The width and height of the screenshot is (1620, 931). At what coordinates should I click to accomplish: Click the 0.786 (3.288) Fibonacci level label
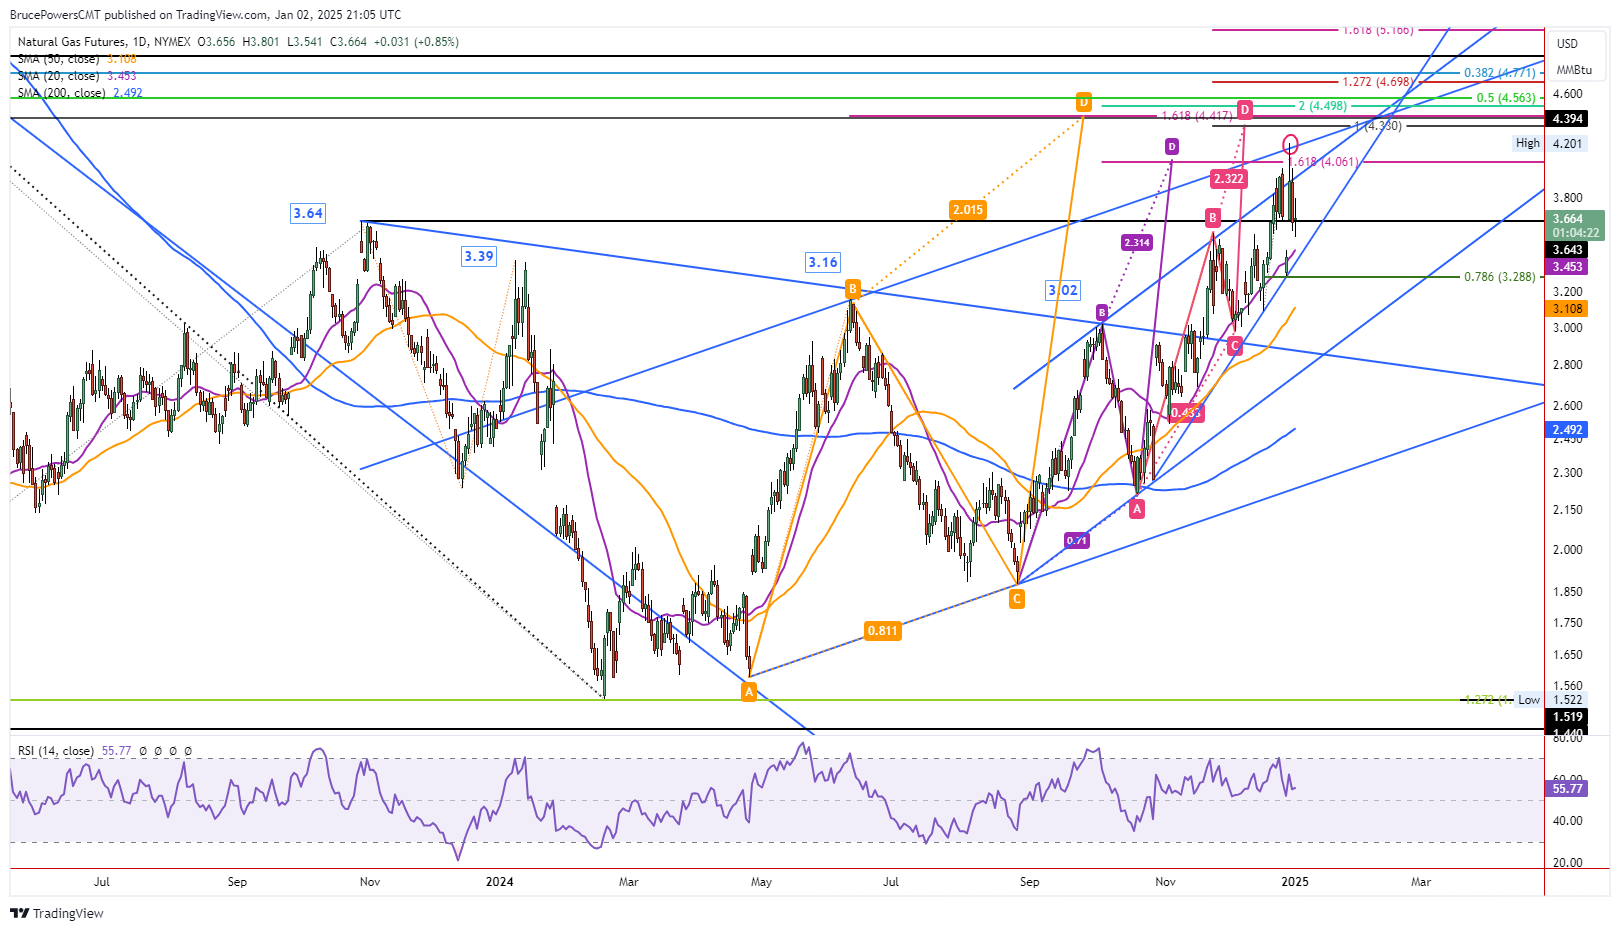pyautogui.click(x=1500, y=277)
